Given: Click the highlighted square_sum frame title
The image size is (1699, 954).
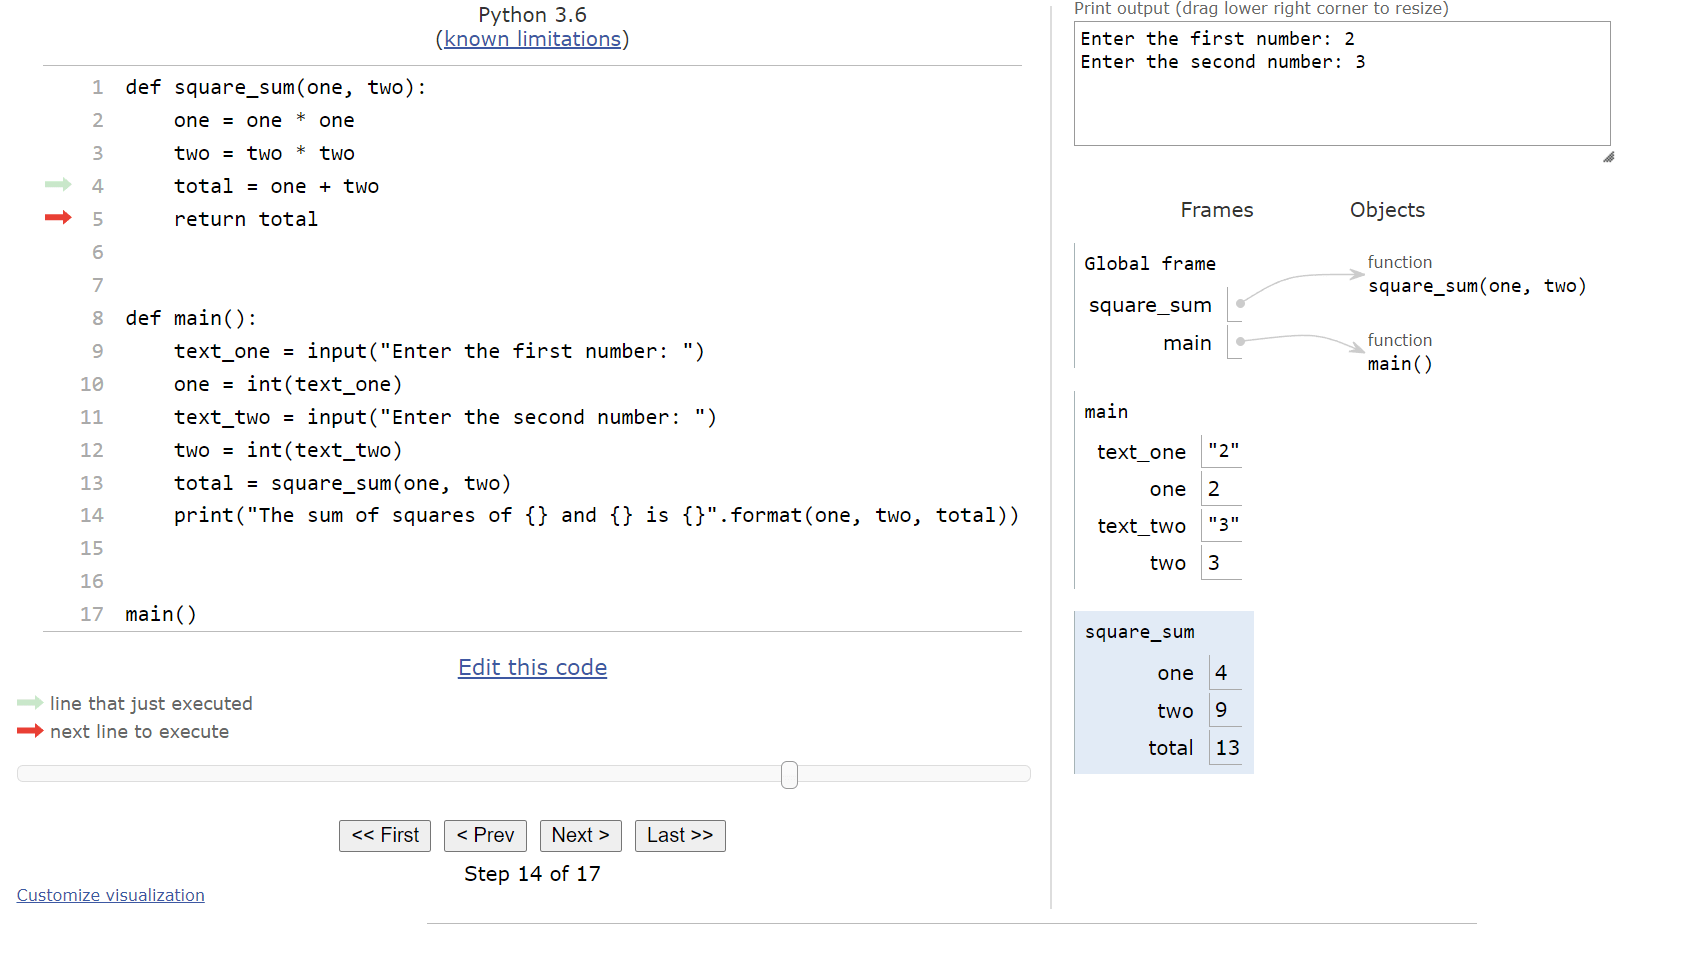Looking at the screenshot, I should point(1140,632).
